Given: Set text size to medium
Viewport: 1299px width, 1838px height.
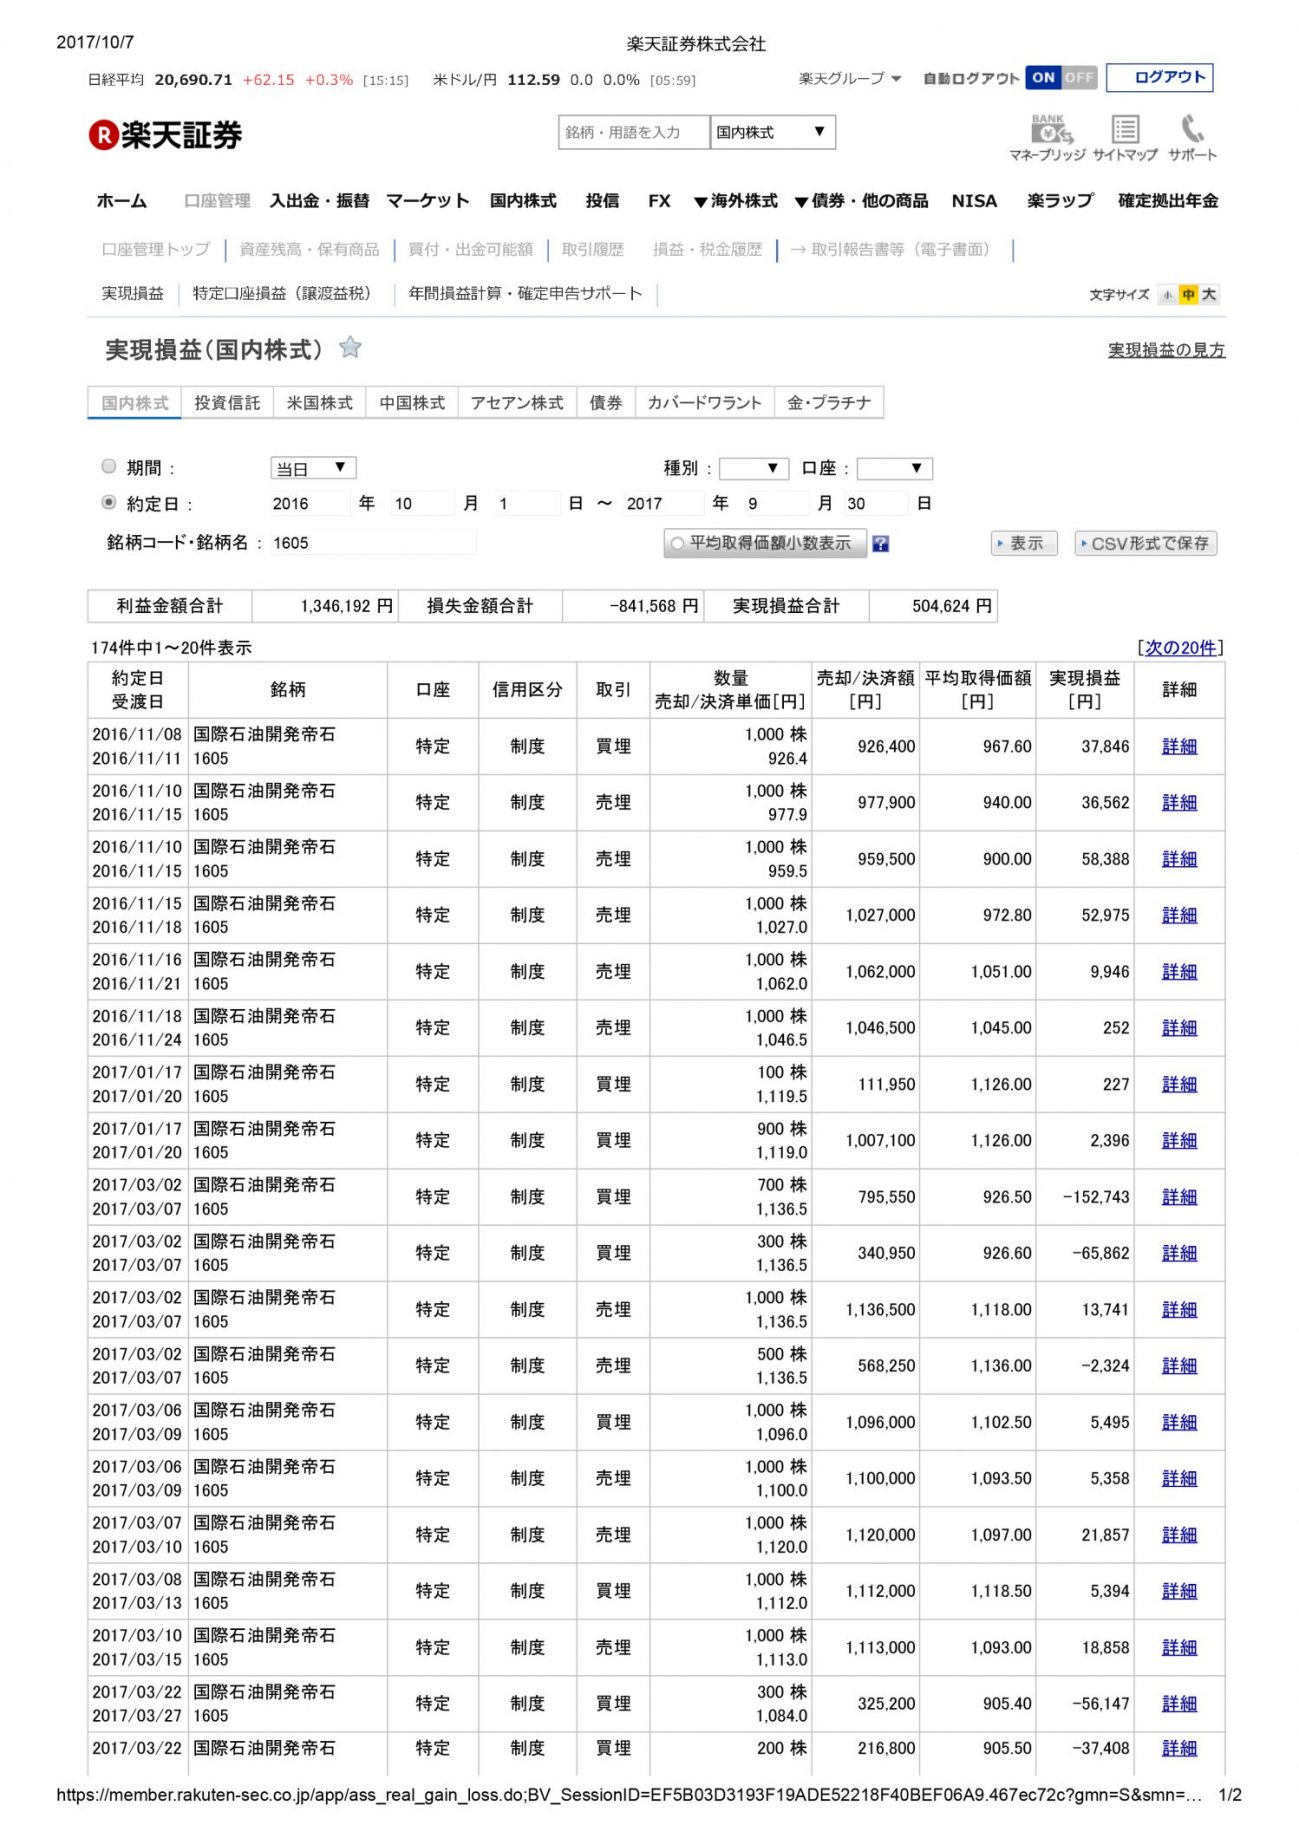Looking at the screenshot, I should (1187, 295).
